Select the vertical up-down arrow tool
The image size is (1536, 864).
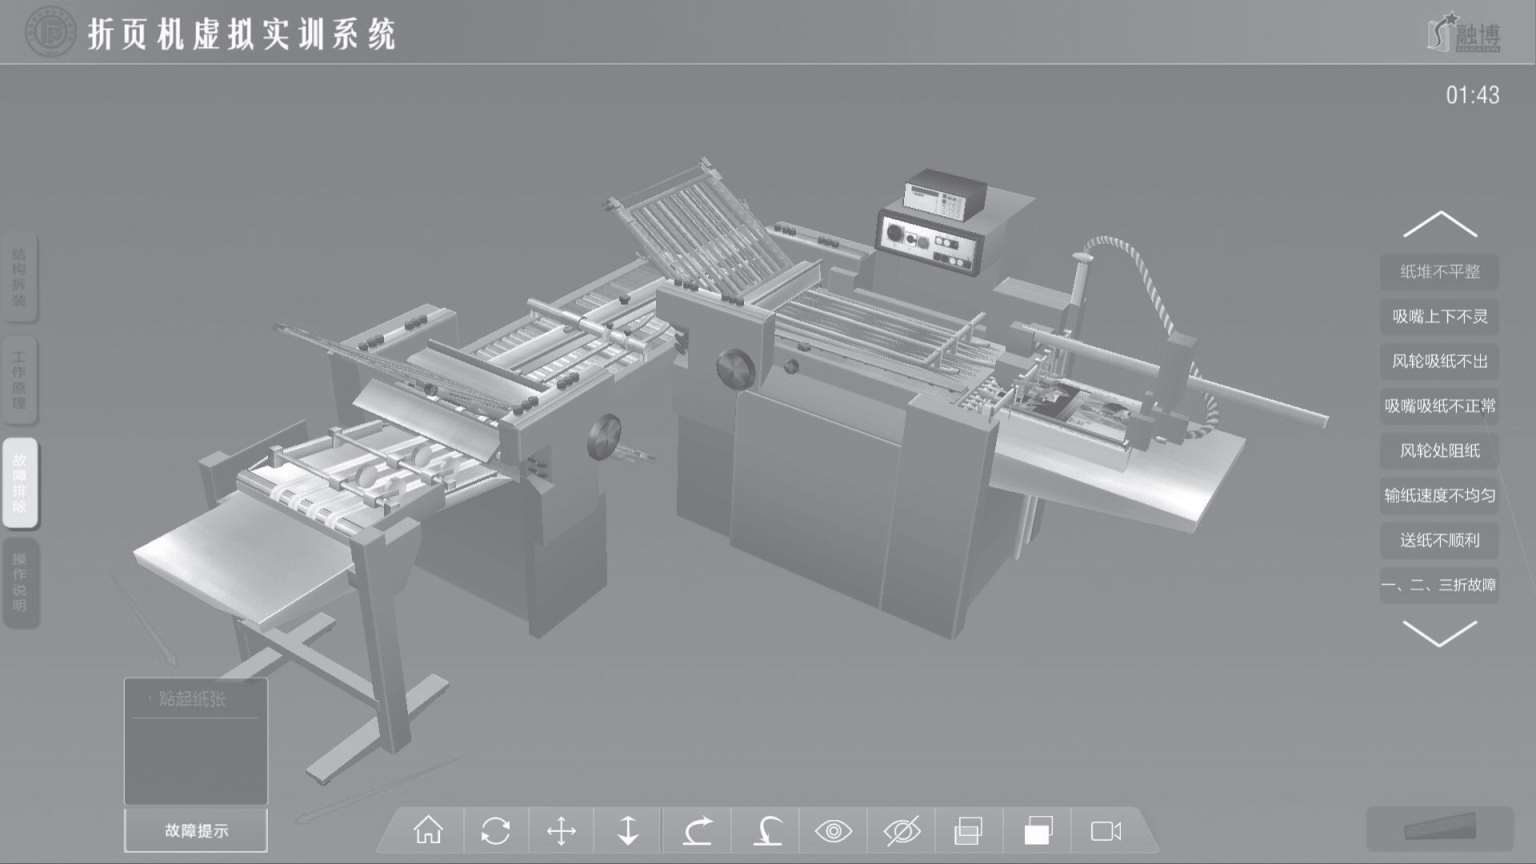point(628,830)
